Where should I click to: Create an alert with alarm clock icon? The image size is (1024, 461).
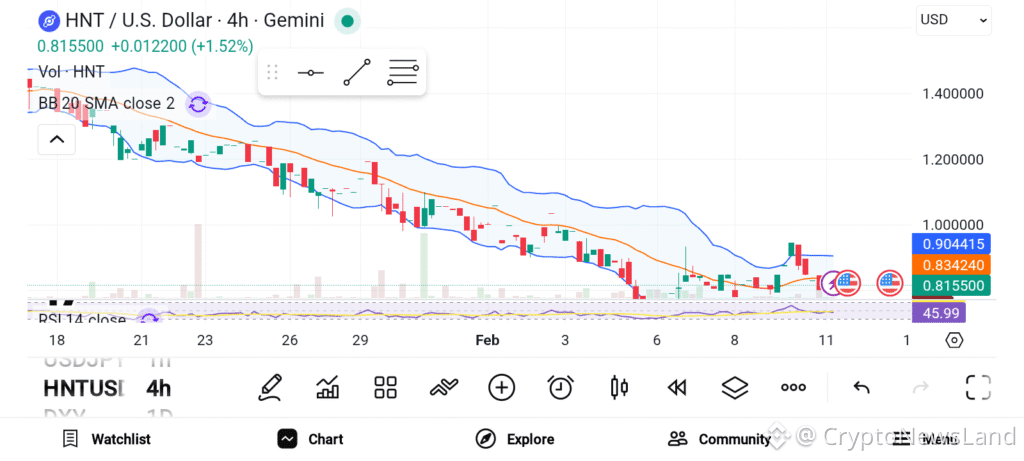coord(560,388)
